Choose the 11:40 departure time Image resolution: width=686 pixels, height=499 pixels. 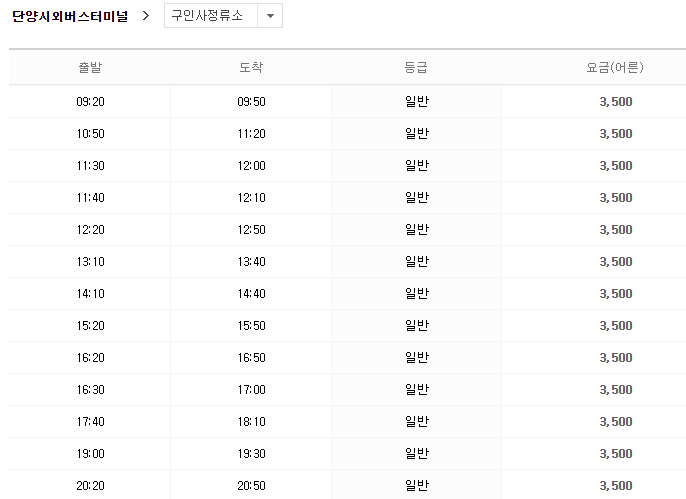tap(90, 198)
